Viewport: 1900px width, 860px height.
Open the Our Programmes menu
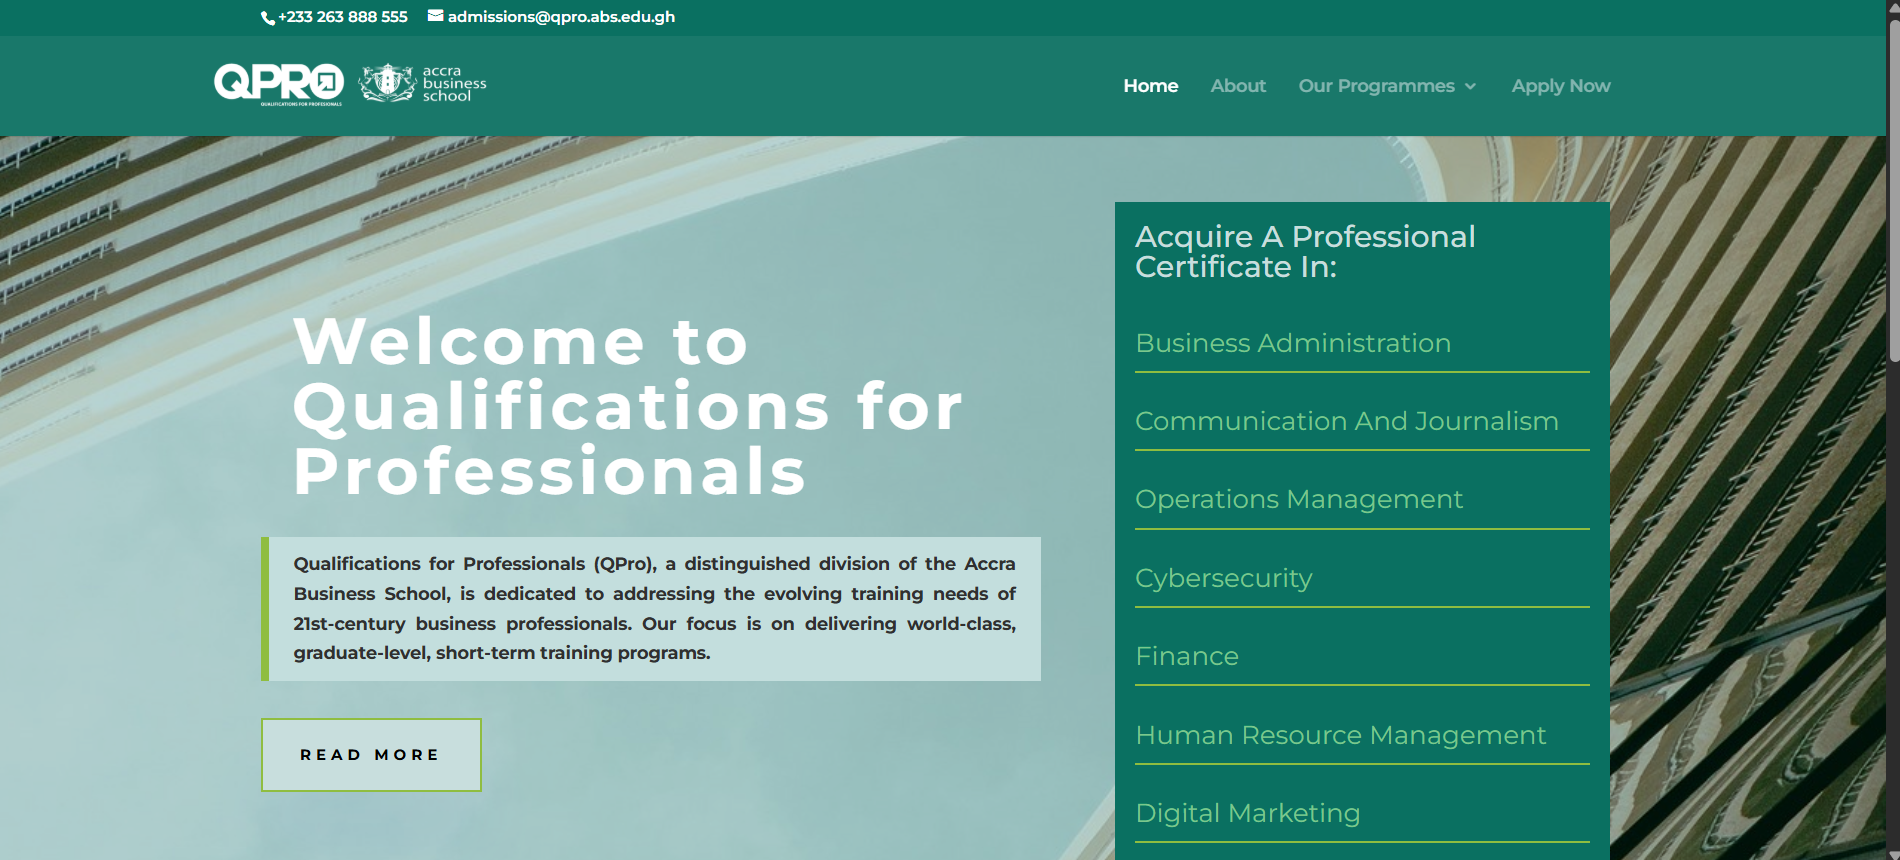pos(1376,86)
